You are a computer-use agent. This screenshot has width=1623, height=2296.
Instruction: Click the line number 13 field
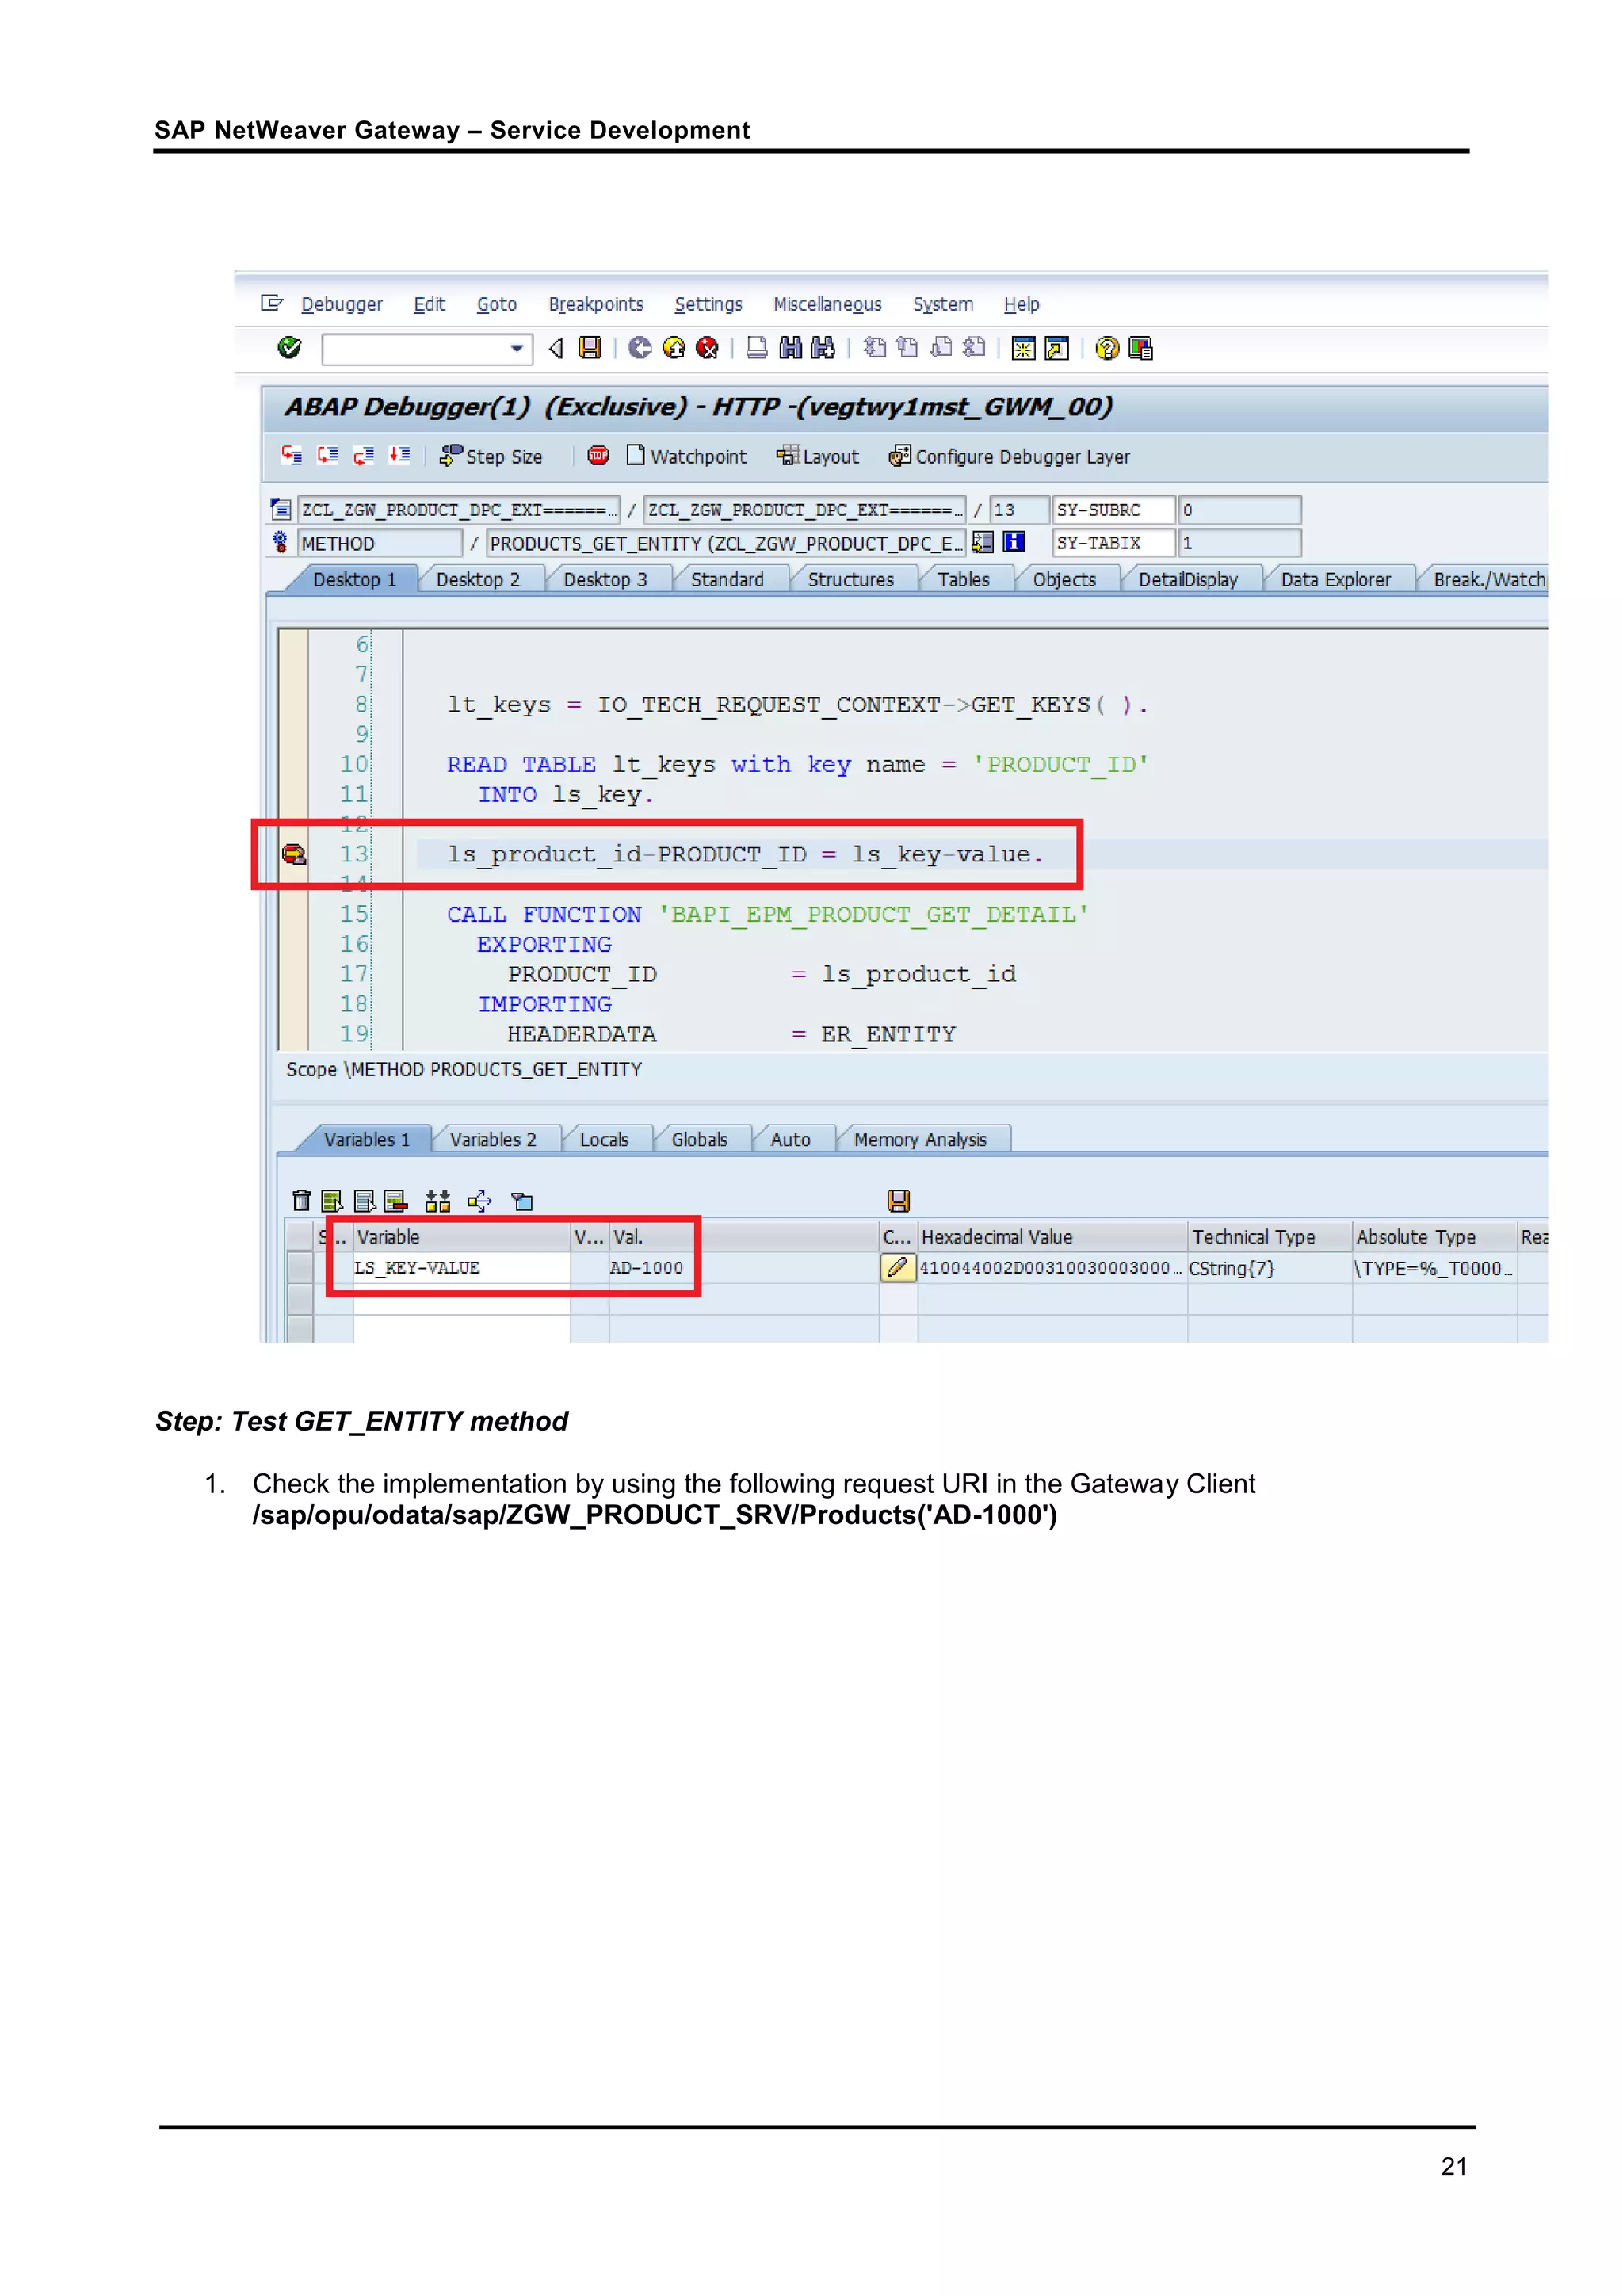(x=1018, y=510)
